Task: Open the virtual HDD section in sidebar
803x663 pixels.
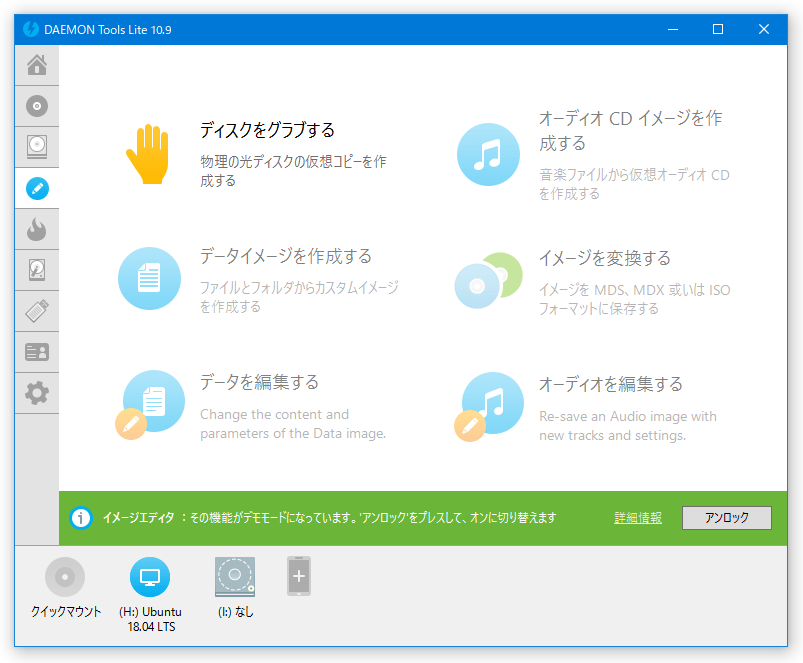Action: pos(37,270)
